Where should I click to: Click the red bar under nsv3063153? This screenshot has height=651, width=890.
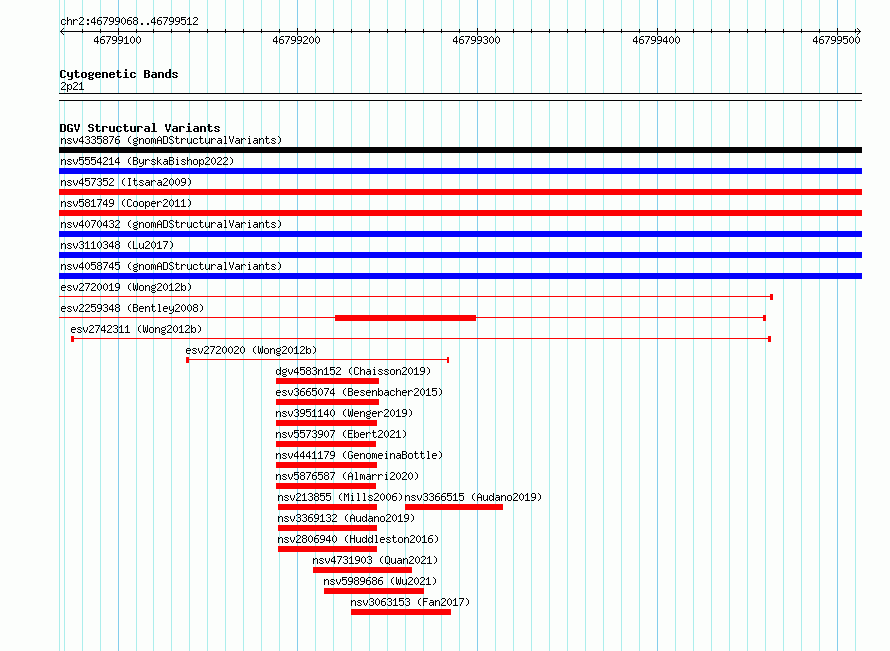pyautogui.click(x=401, y=612)
